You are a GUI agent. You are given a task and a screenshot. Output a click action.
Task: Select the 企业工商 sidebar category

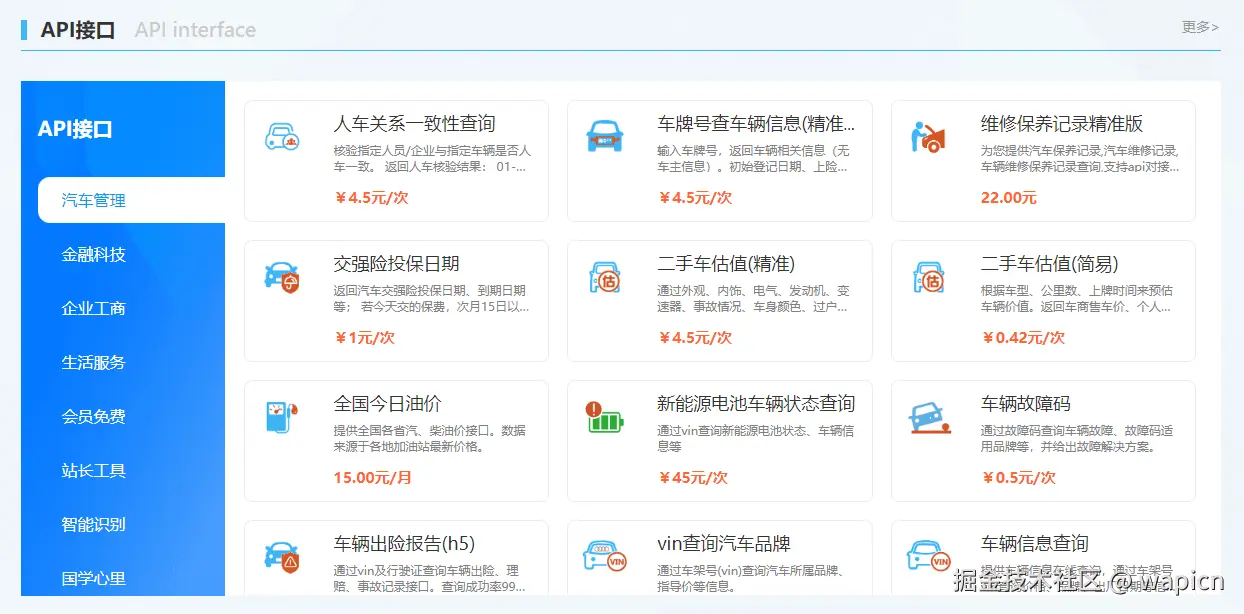pyautogui.click(x=92, y=308)
